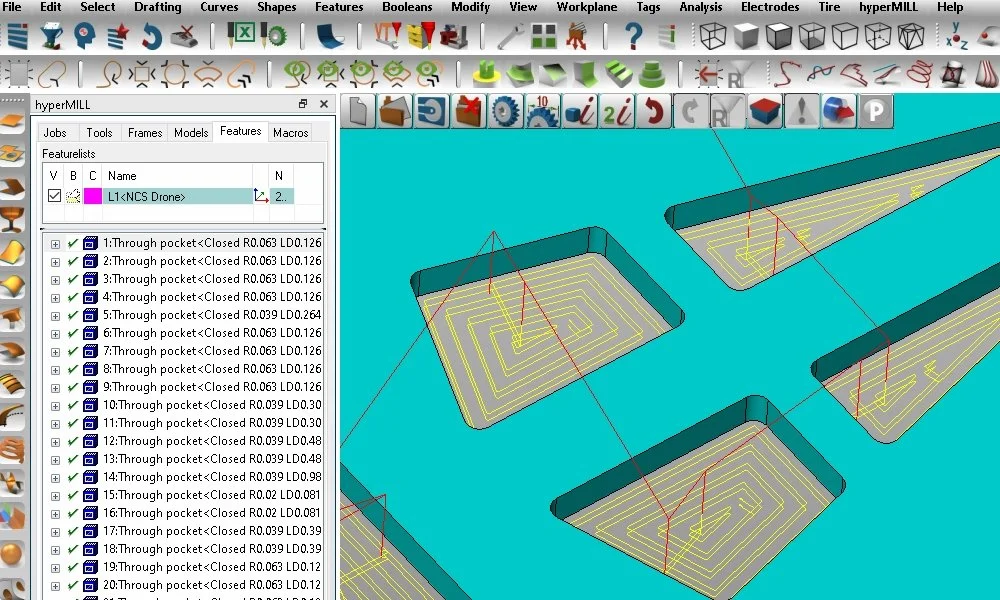
Task: Select 19:Through pocket<Closed R0.063 row
Action: point(212,567)
